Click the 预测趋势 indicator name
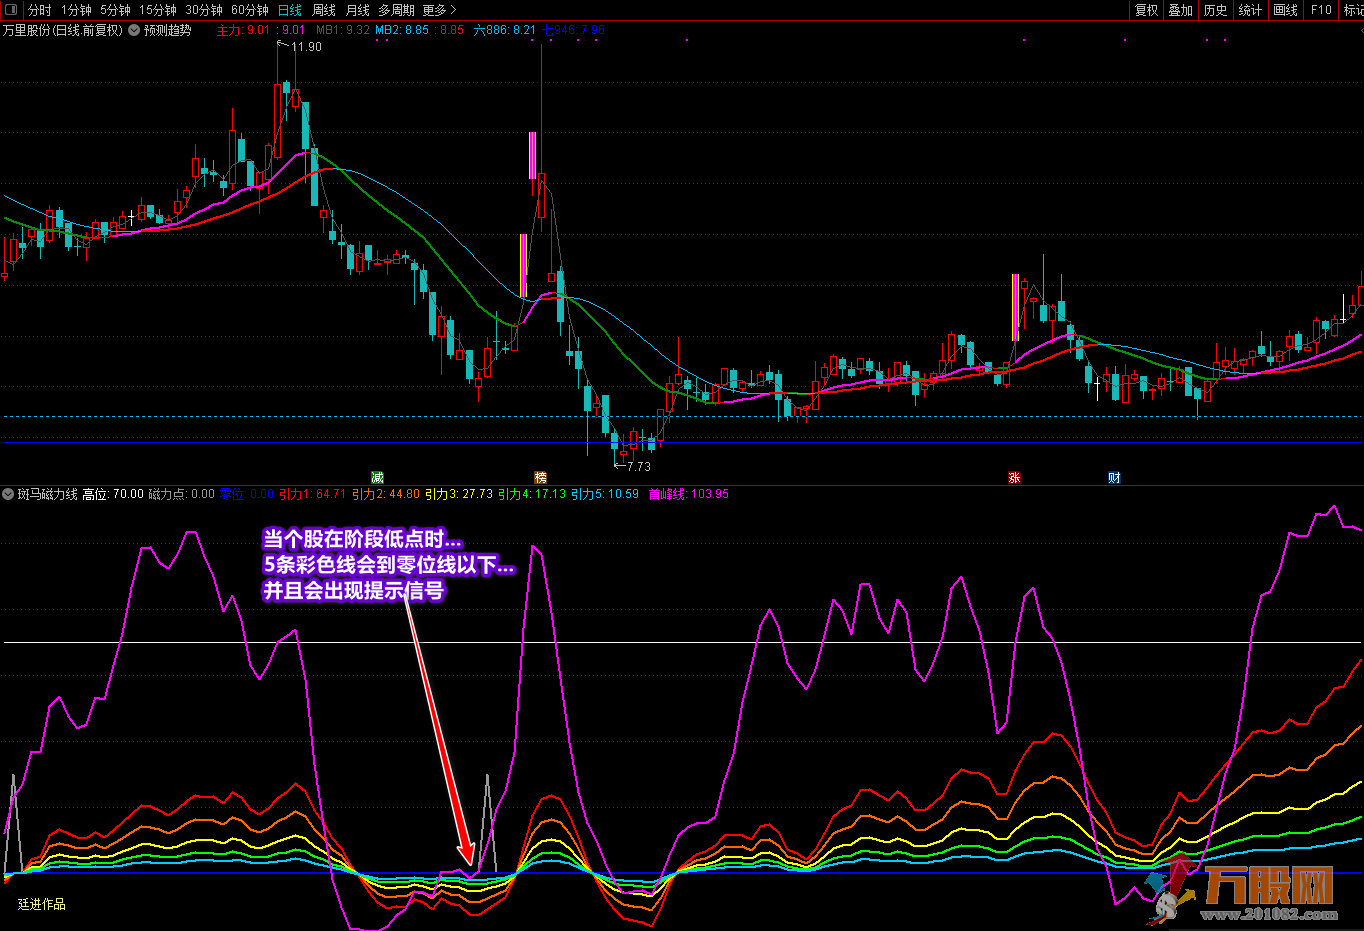 168,30
